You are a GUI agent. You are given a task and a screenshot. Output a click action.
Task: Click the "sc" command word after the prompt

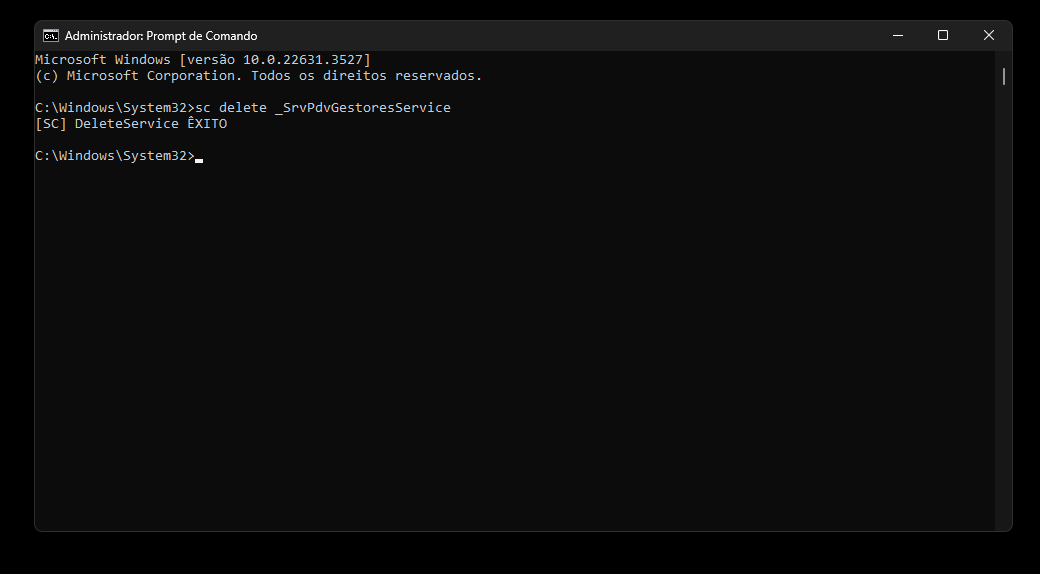point(203,107)
